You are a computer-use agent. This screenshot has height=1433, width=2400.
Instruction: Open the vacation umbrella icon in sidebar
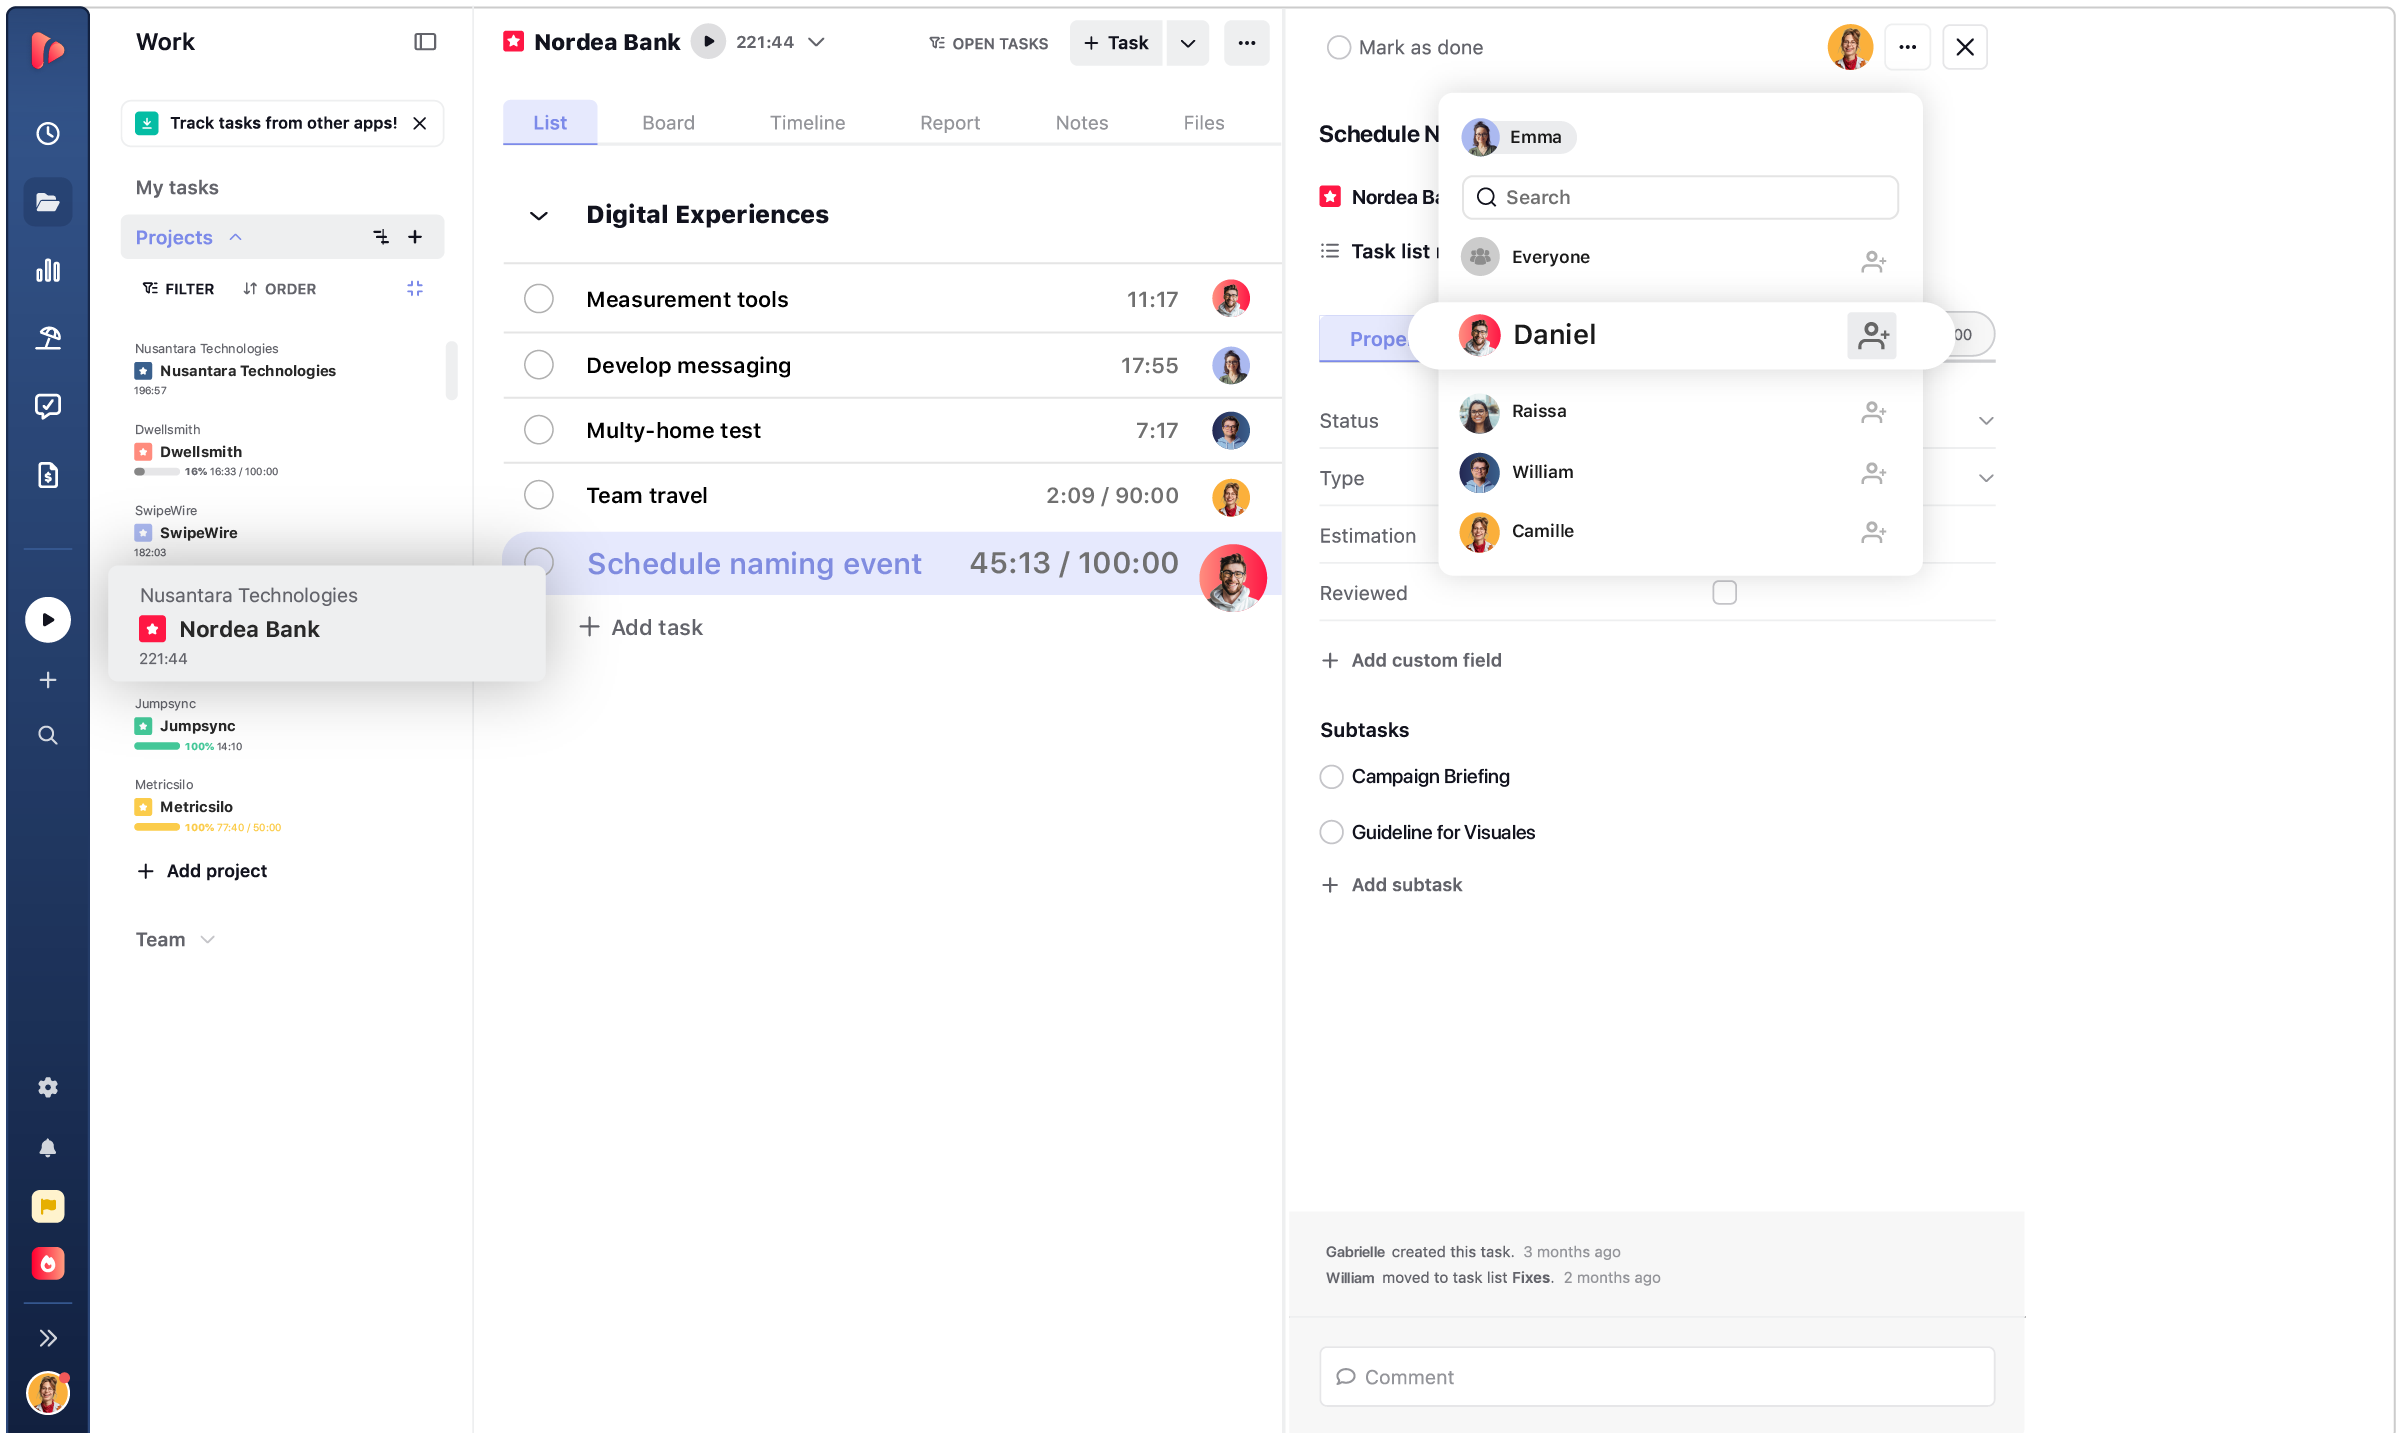pyautogui.click(x=48, y=338)
